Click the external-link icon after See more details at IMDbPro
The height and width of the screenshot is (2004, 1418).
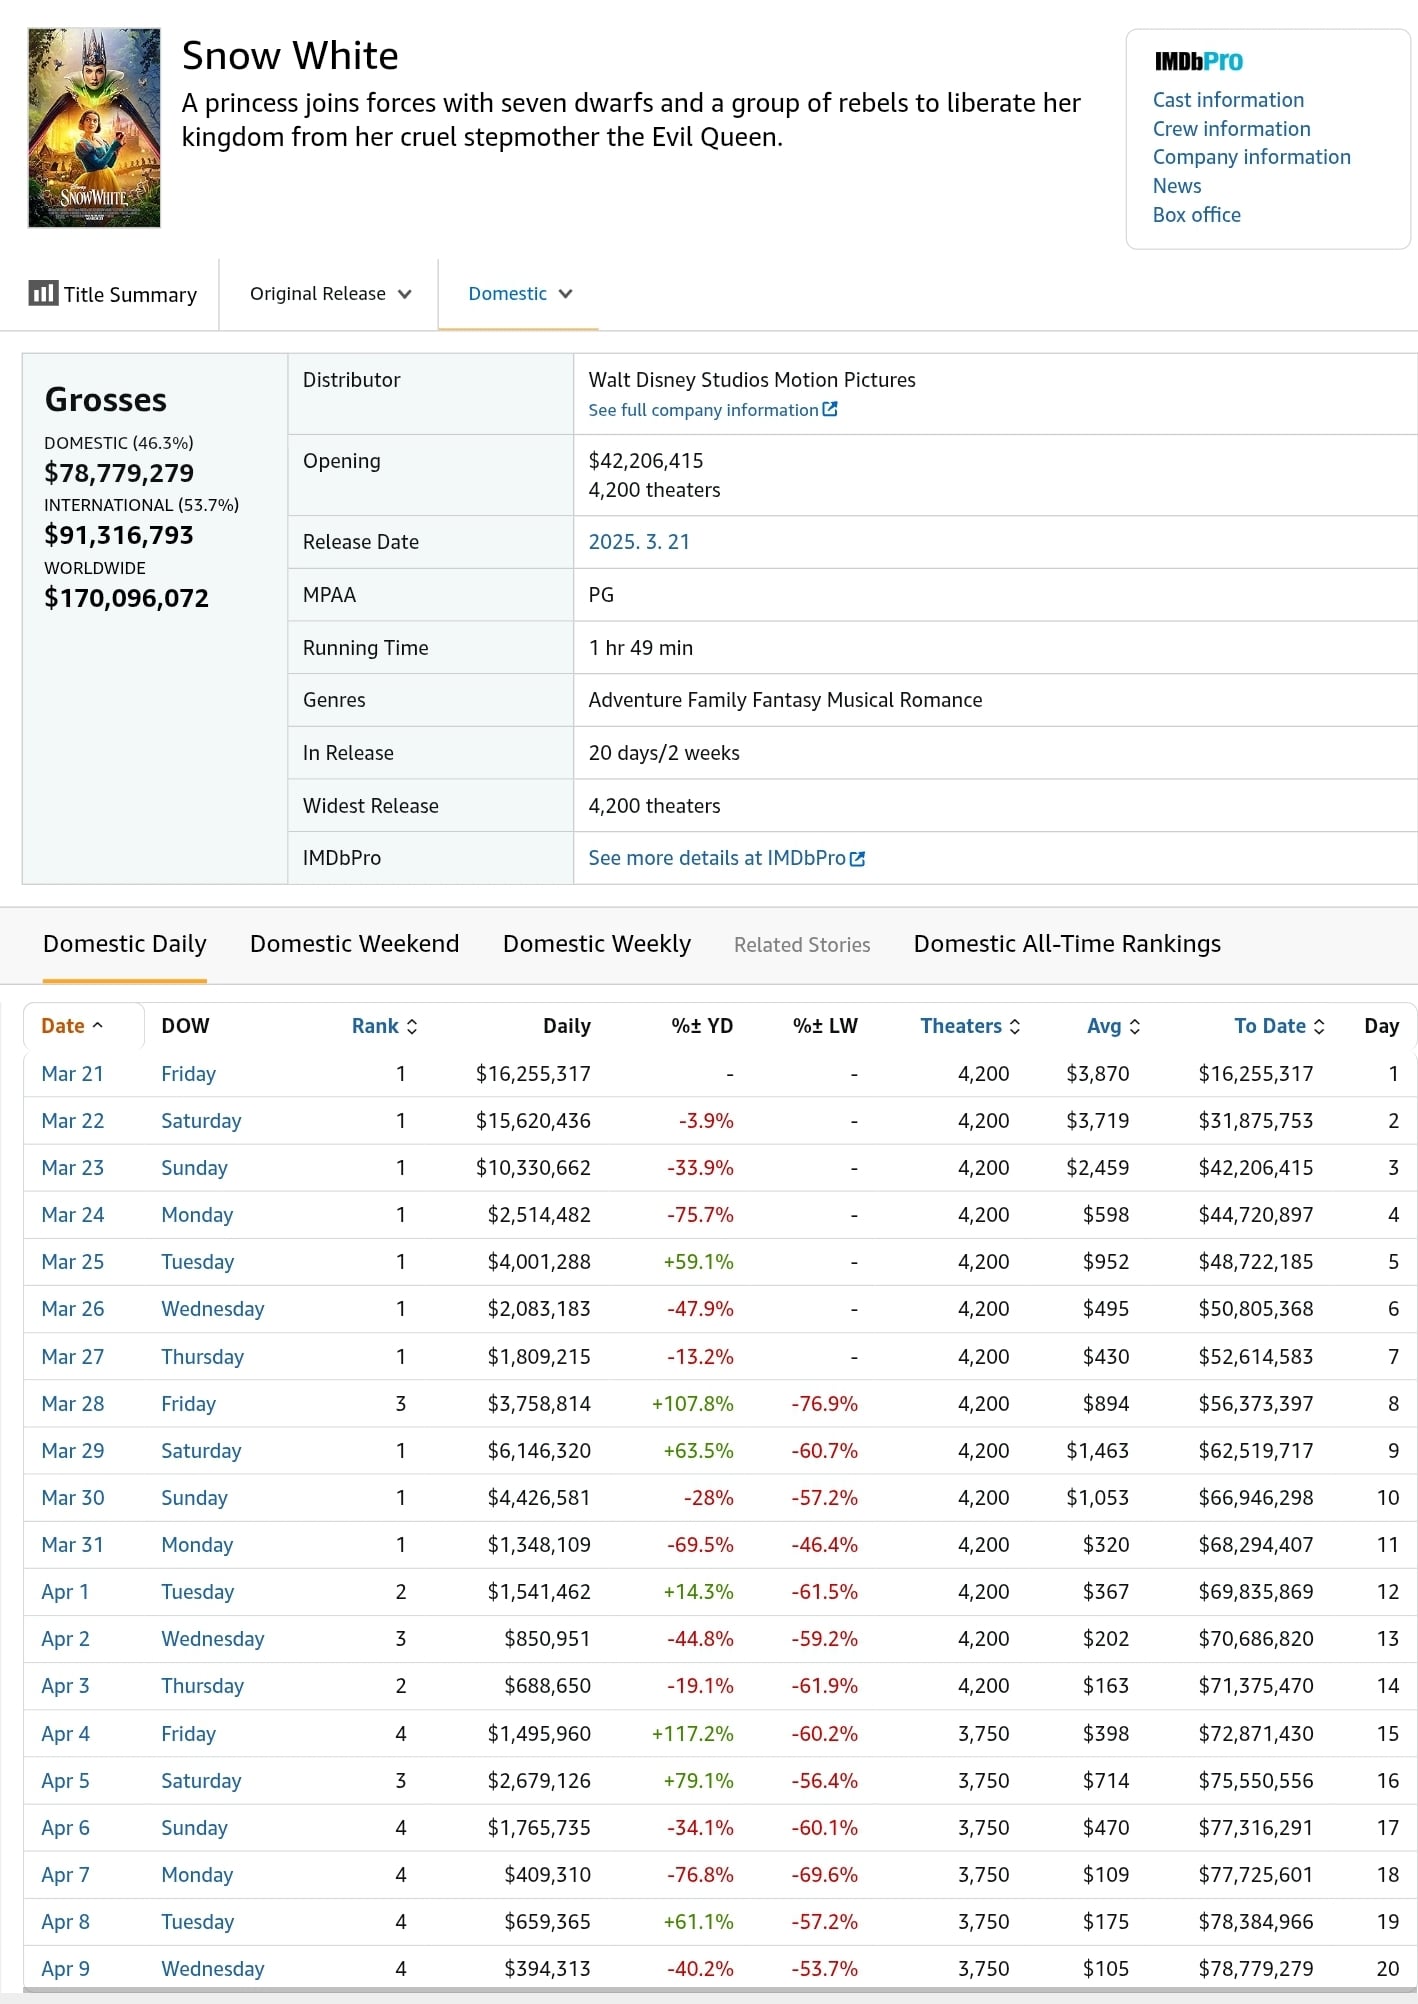click(x=857, y=858)
